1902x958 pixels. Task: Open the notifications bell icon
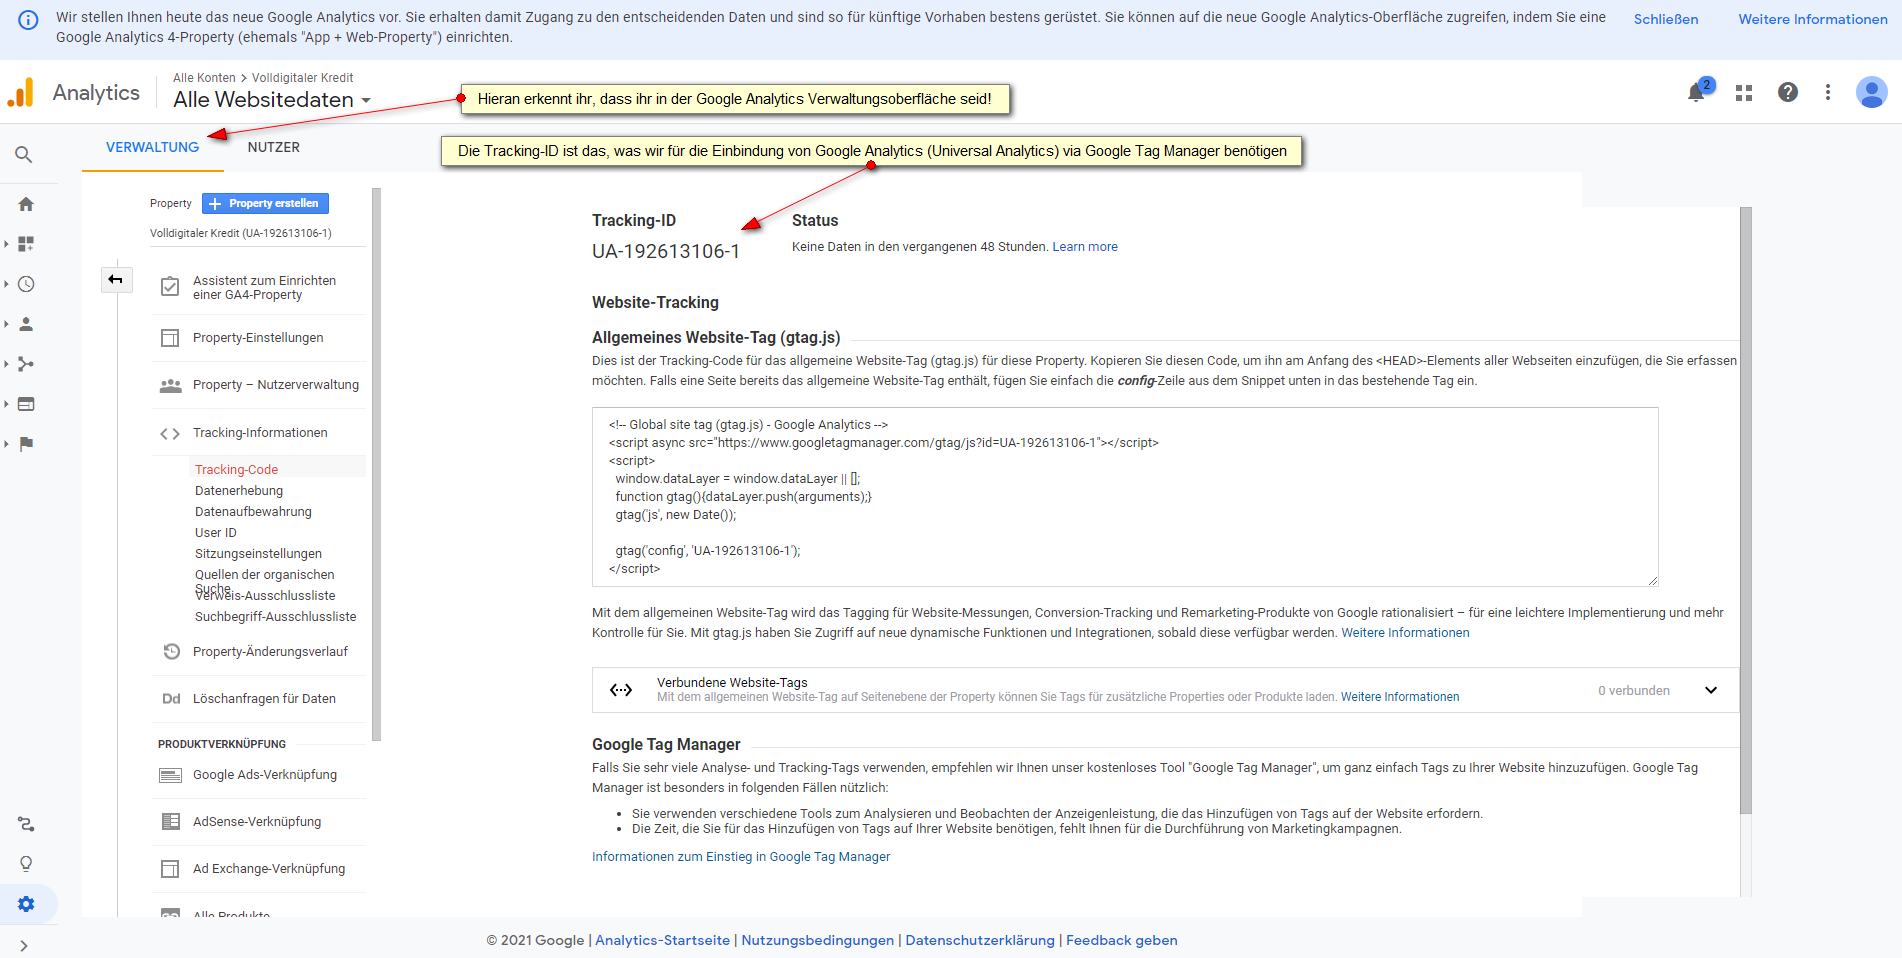coord(1697,92)
